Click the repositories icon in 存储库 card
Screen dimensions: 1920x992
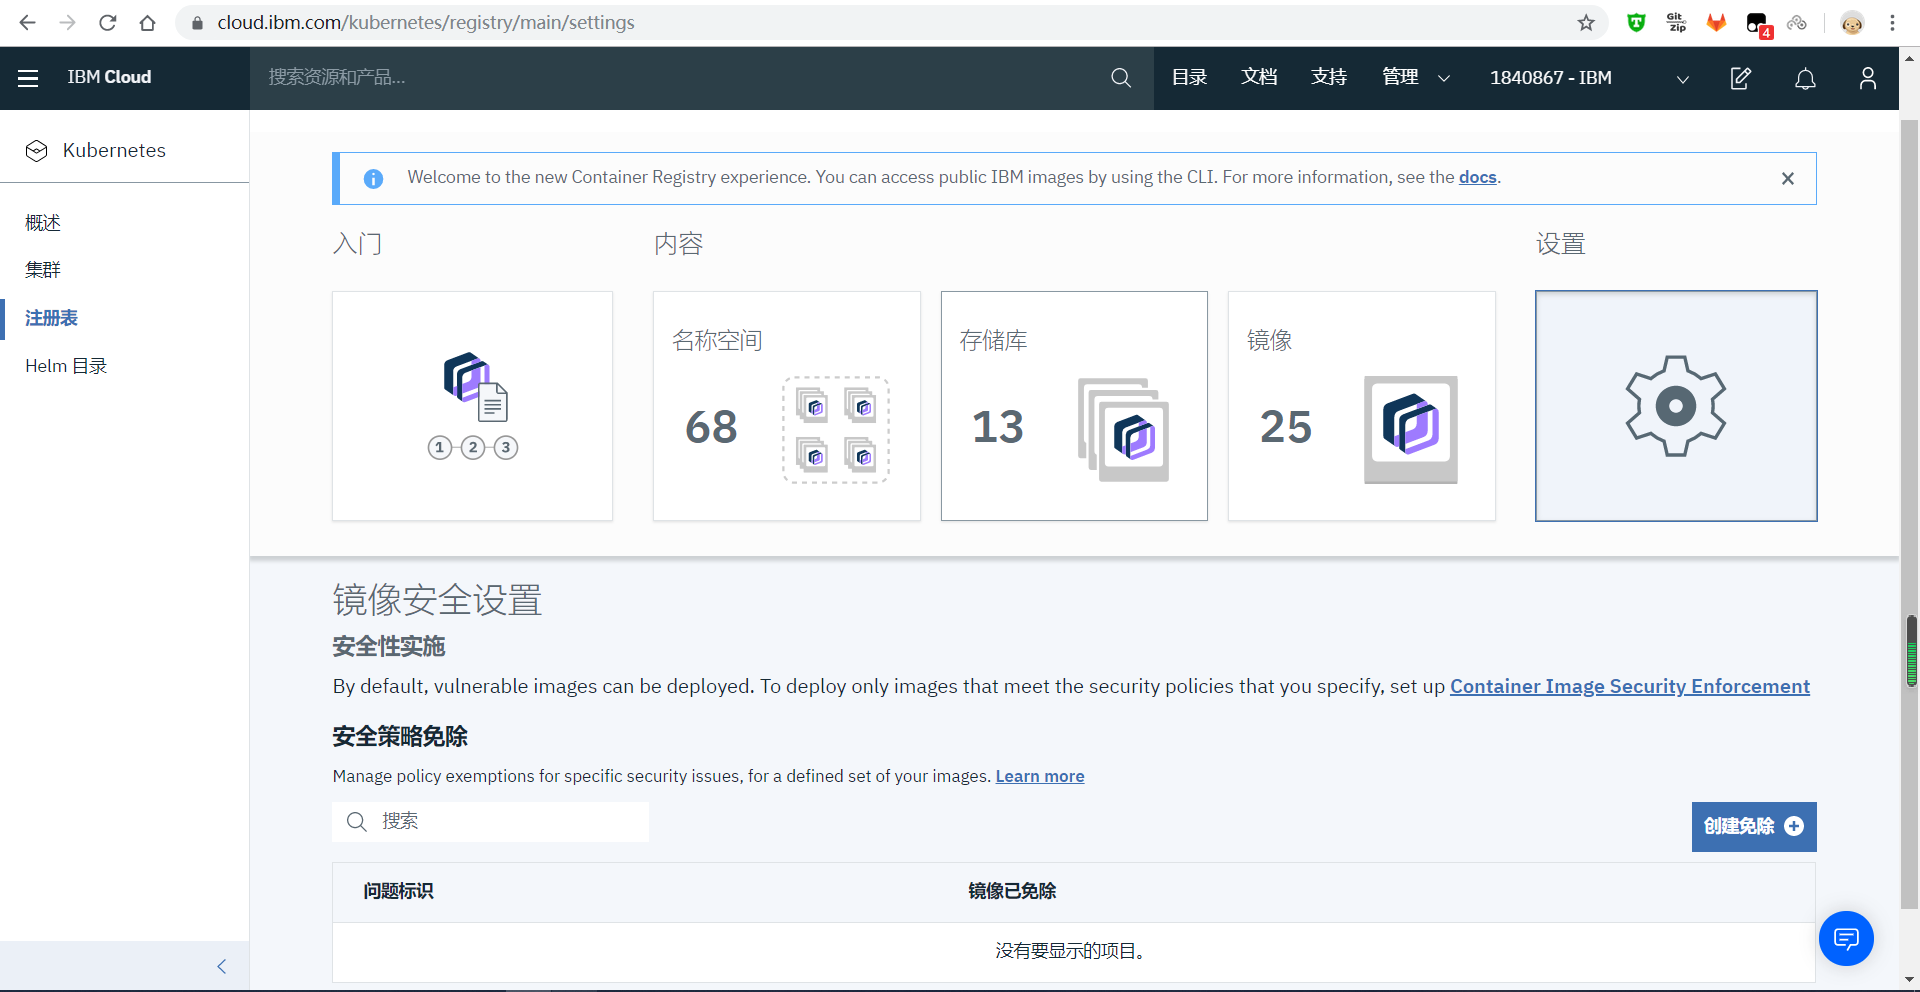click(1123, 430)
